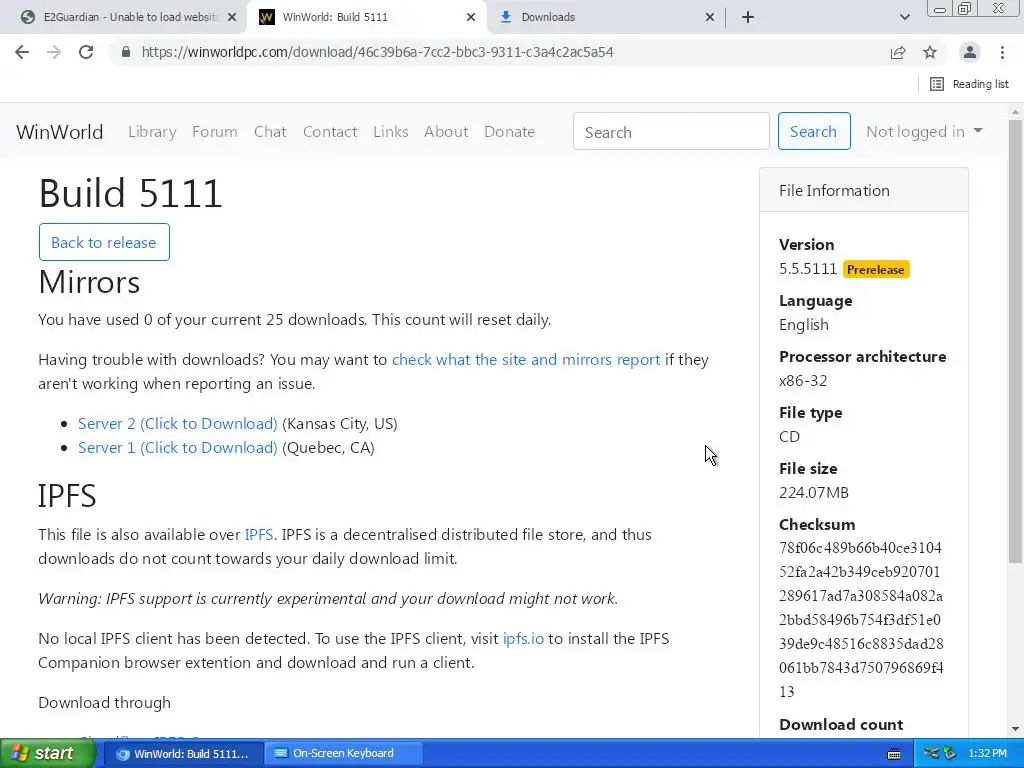Click the Back to release button
Viewport: 1024px width, 768px height.
point(104,242)
